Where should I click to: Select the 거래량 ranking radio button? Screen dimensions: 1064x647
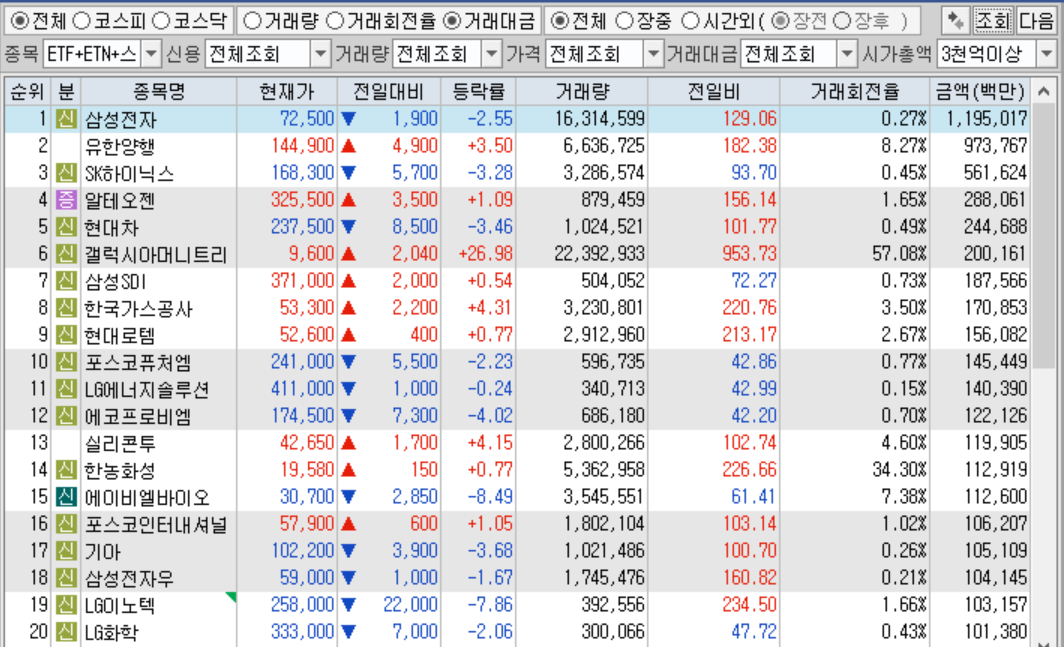pyautogui.click(x=252, y=21)
